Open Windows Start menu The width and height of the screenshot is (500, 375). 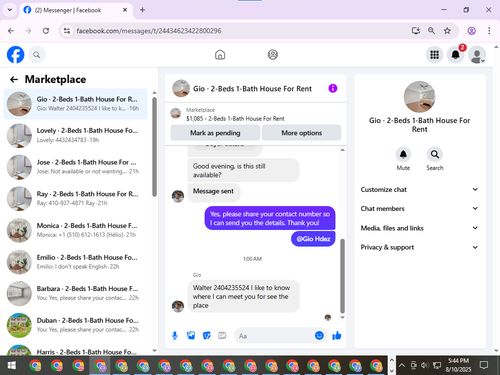click(x=11, y=365)
